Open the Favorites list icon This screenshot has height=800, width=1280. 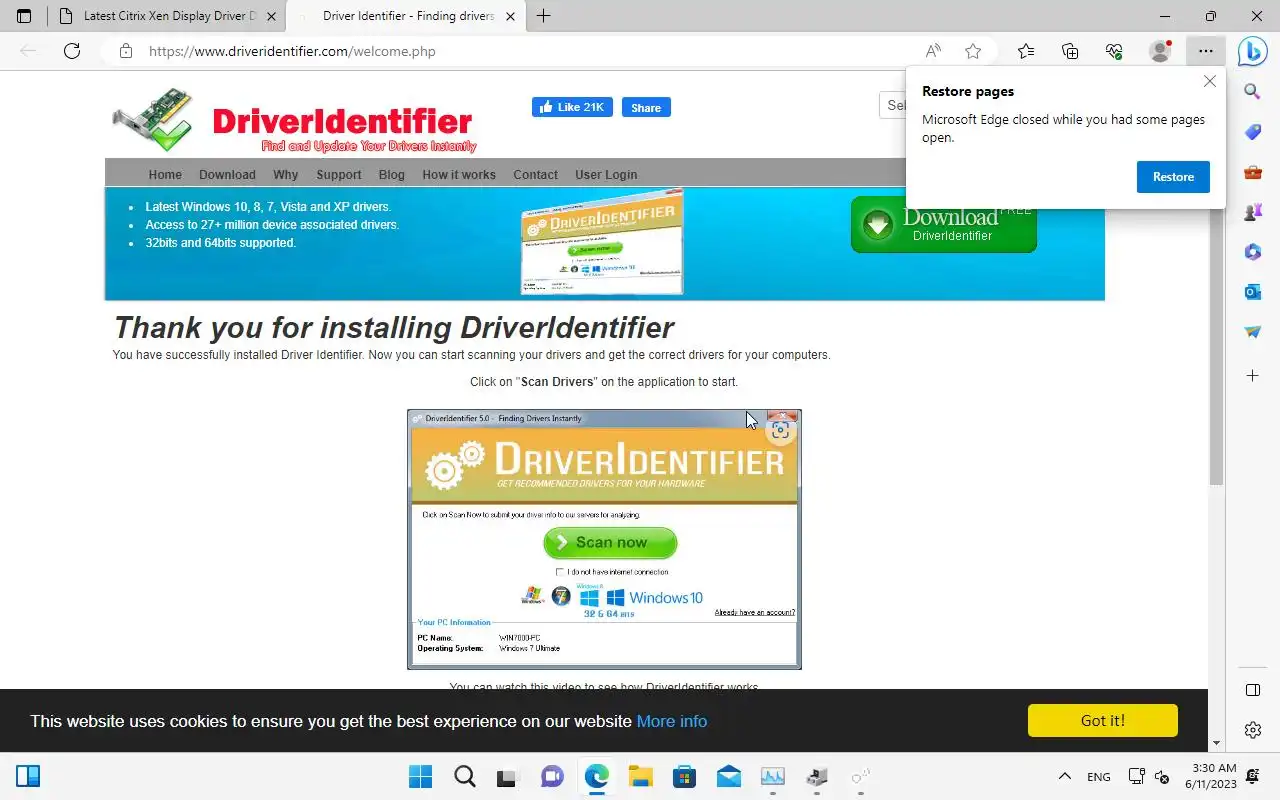(1026, 51)
